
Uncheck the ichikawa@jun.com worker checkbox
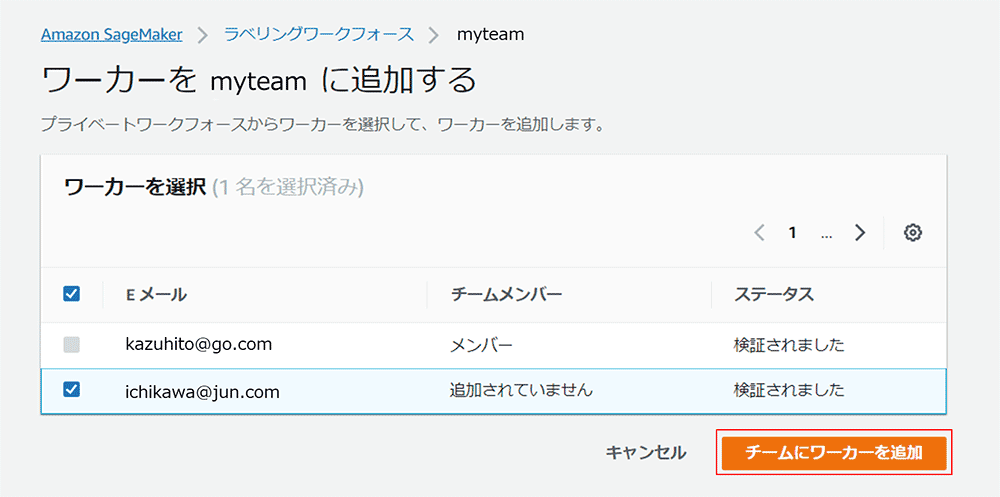71,390
